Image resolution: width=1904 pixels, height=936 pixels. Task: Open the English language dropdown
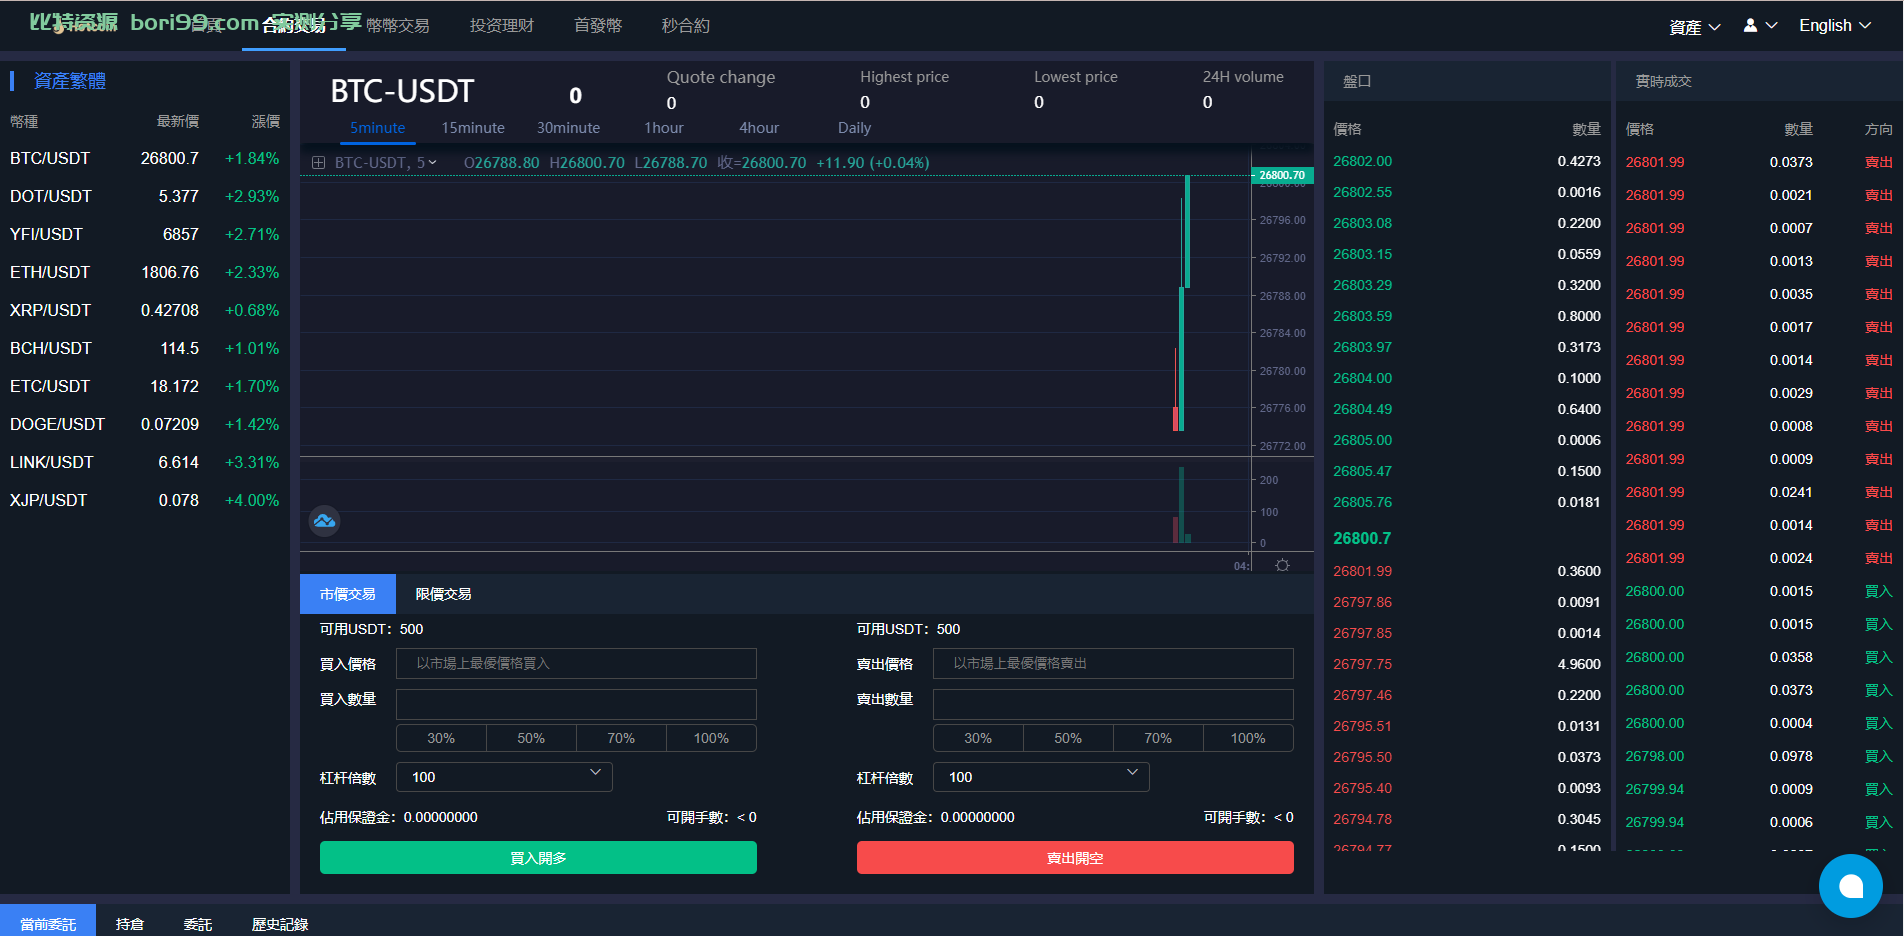click(1835, 26)
